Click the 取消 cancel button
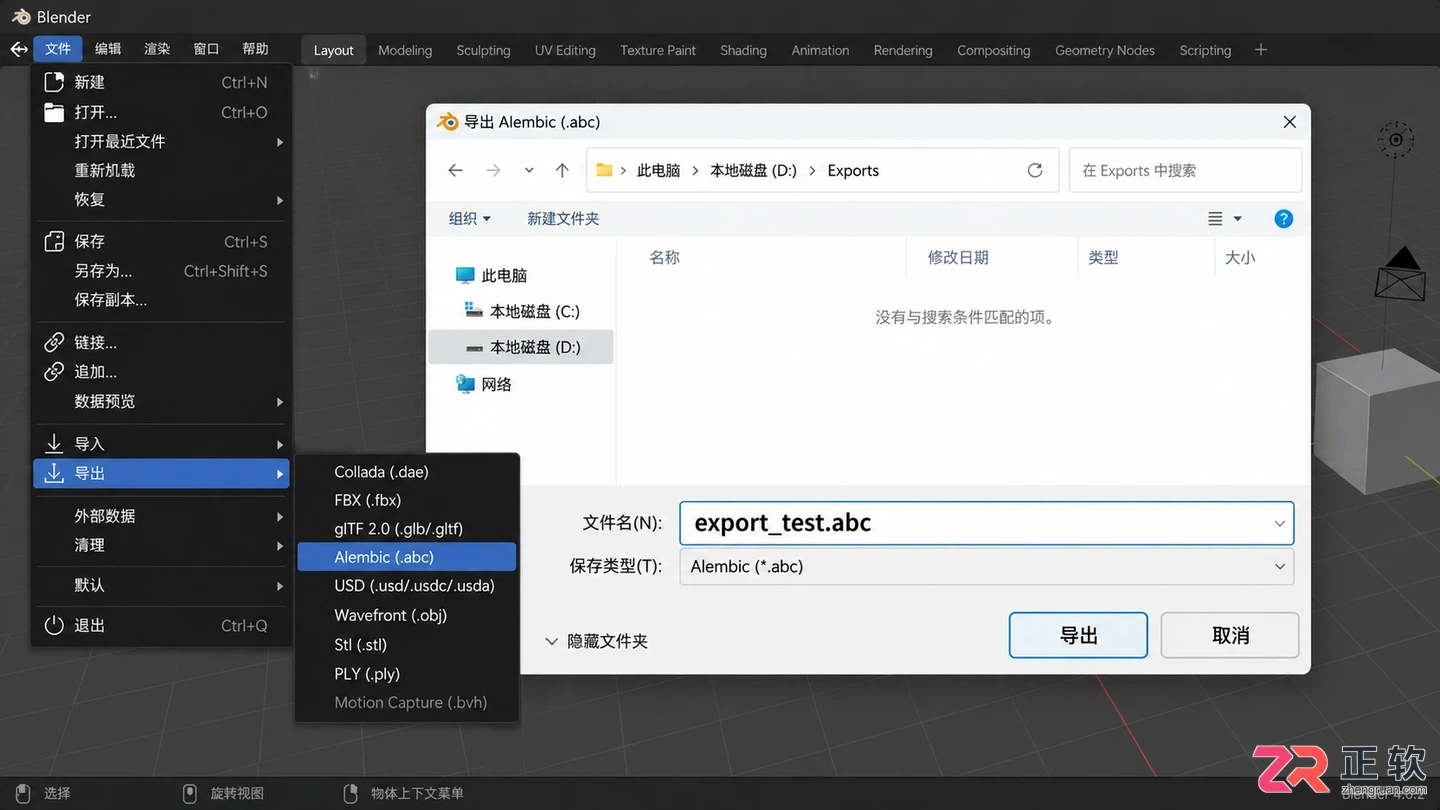Viewport: 1440px width, 810px height. pyautogui.click(x=1230, y=636)
